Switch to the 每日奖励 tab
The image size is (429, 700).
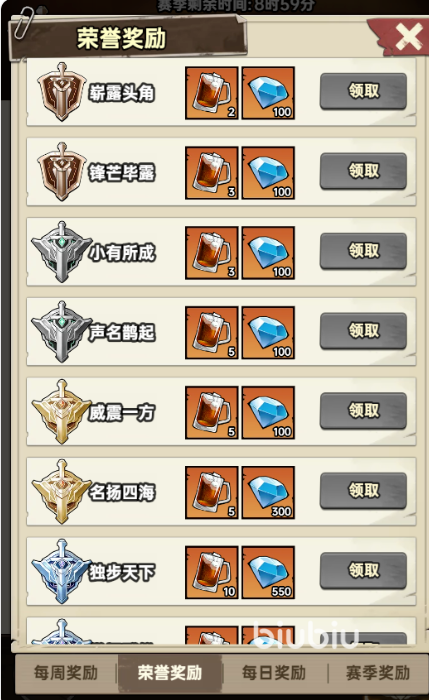pyautogui.click(x=274, y=673)
